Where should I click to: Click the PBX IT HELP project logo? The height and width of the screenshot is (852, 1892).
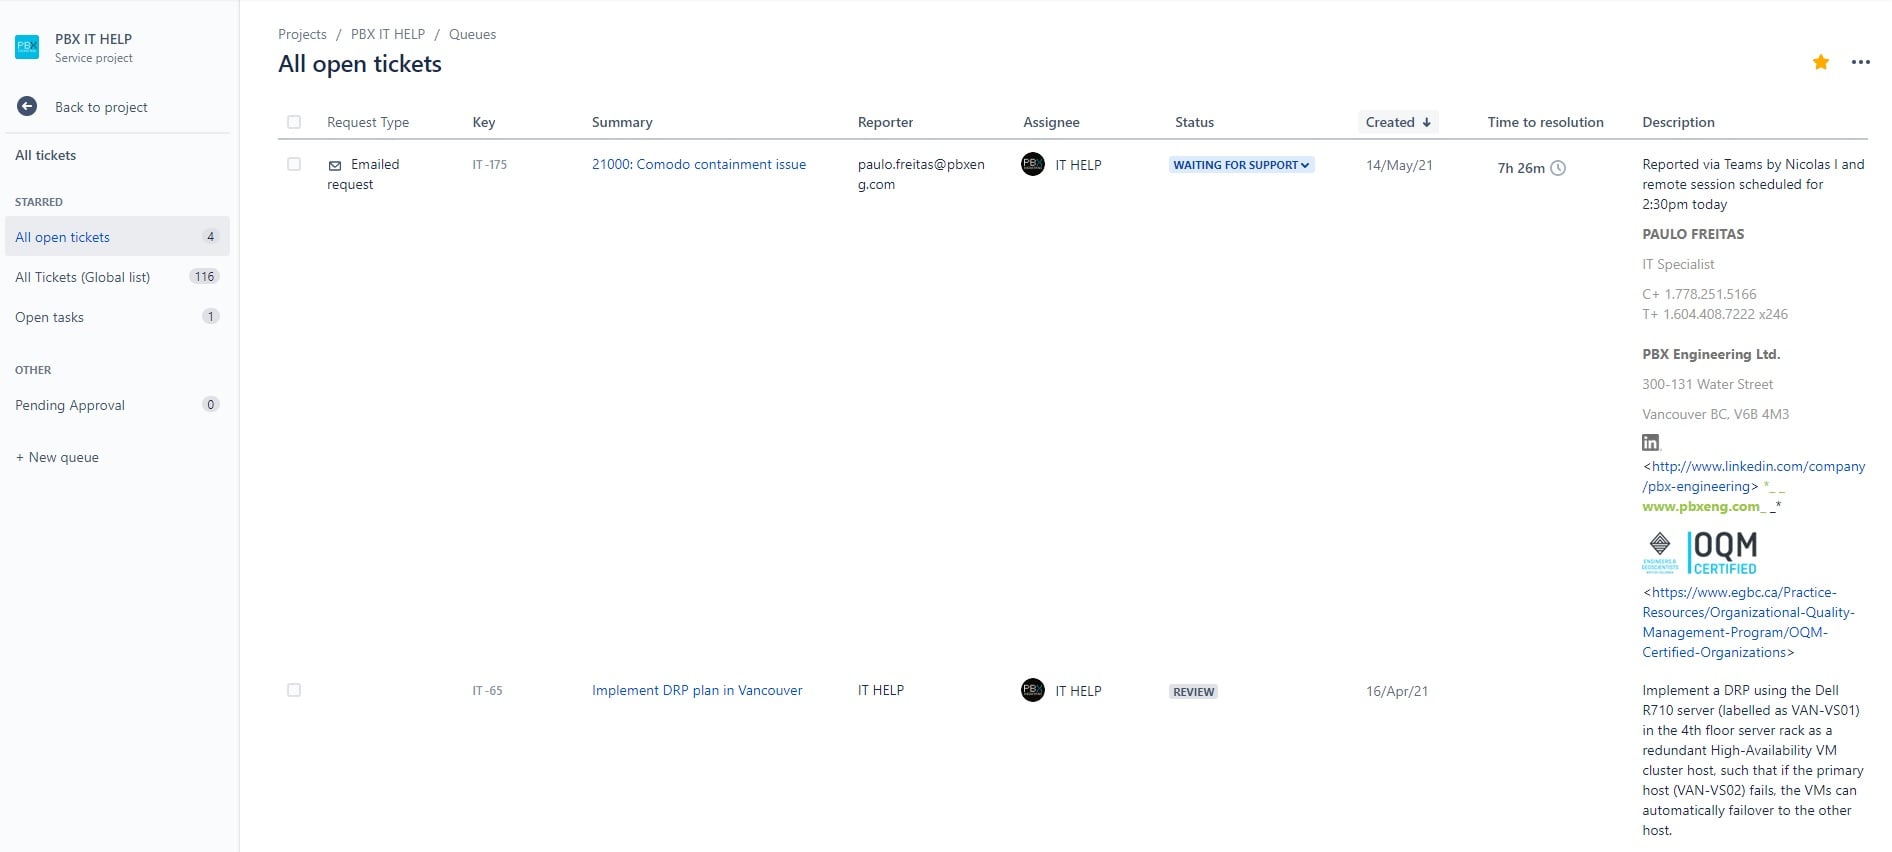click(x=27, y=47)
